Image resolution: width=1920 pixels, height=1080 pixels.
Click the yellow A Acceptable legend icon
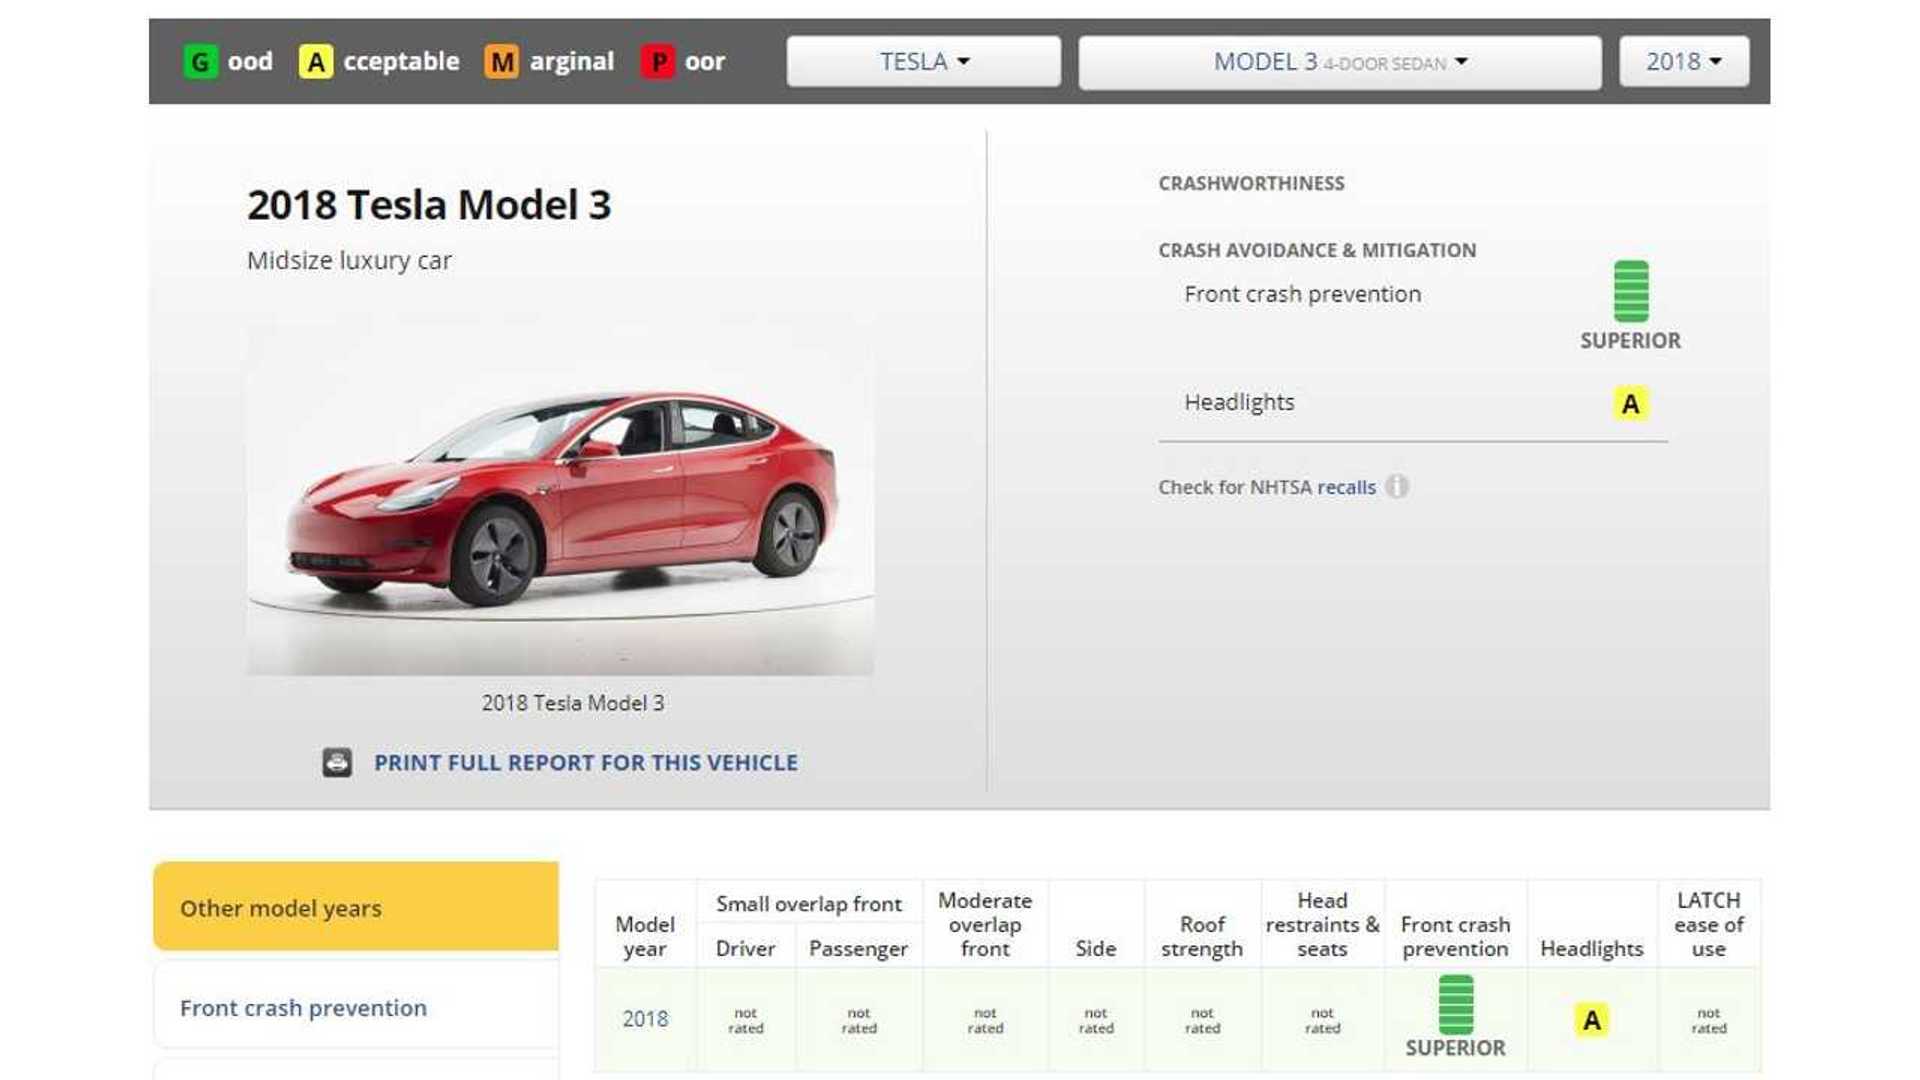[x=316, y=62]
